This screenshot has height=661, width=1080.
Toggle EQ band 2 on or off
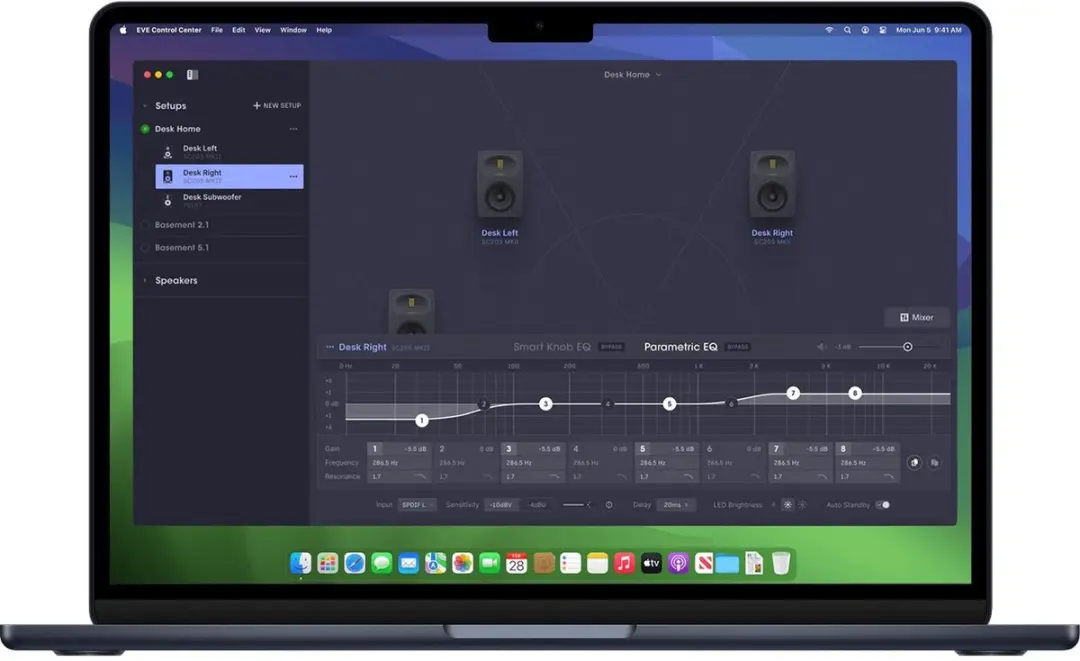(x=442, y=448)
